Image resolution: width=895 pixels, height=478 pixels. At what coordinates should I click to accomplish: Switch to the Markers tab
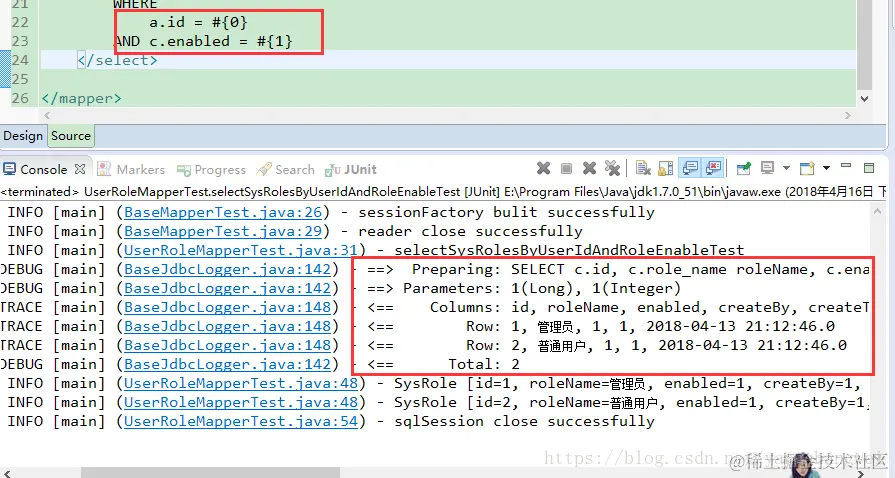click(x=131, y=169)
